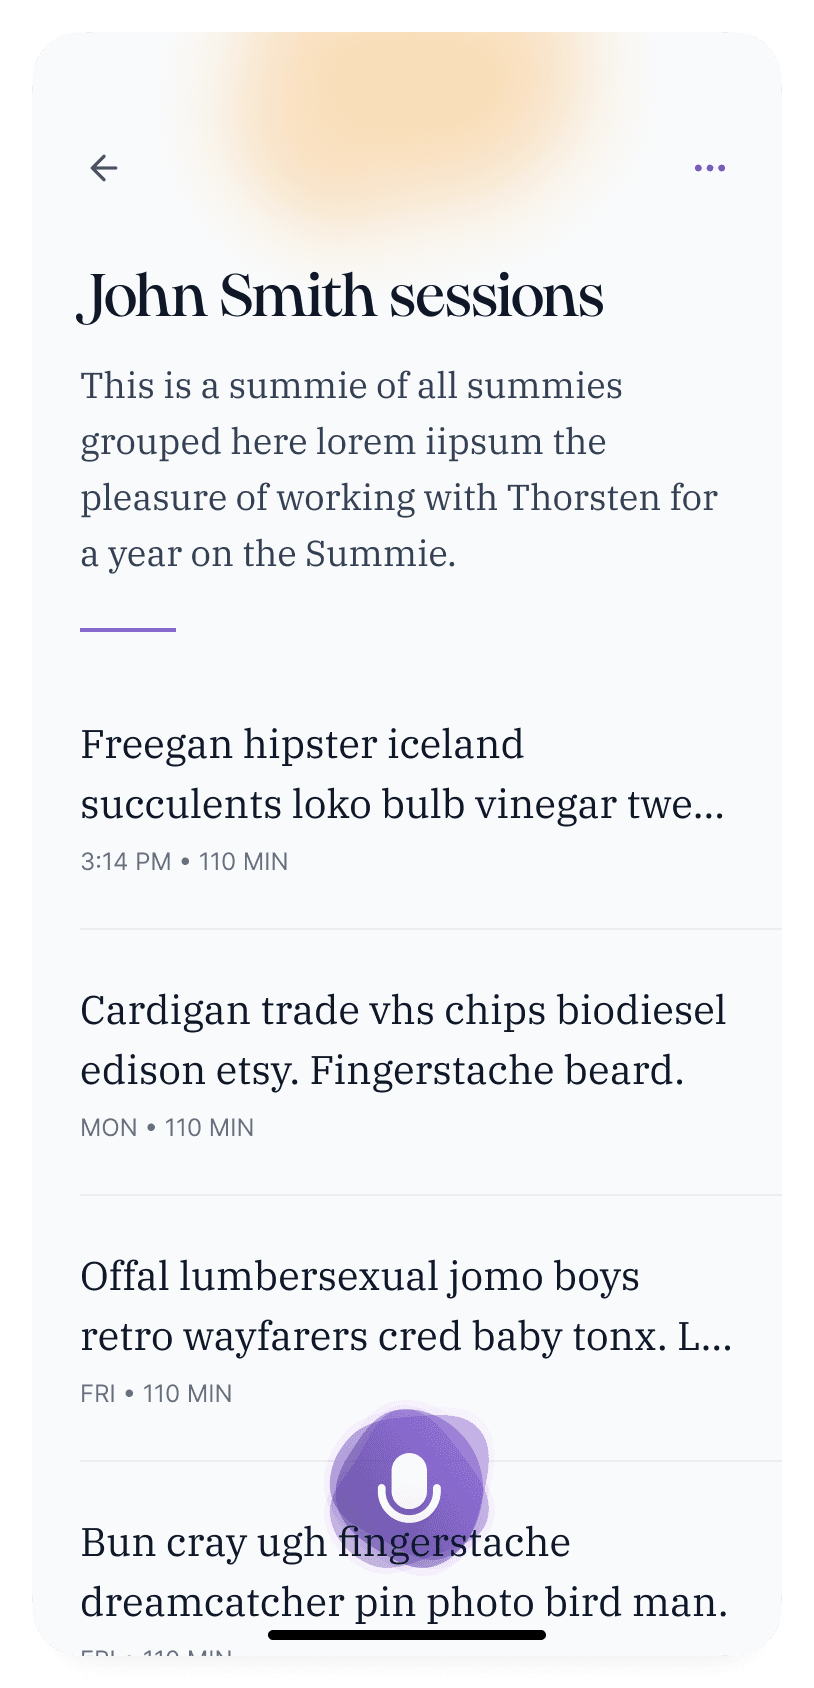Click the divider line below Freegan session
The height and width of the screenshot is (1688, 814).
pyautogui.click(x=430, y=929)
